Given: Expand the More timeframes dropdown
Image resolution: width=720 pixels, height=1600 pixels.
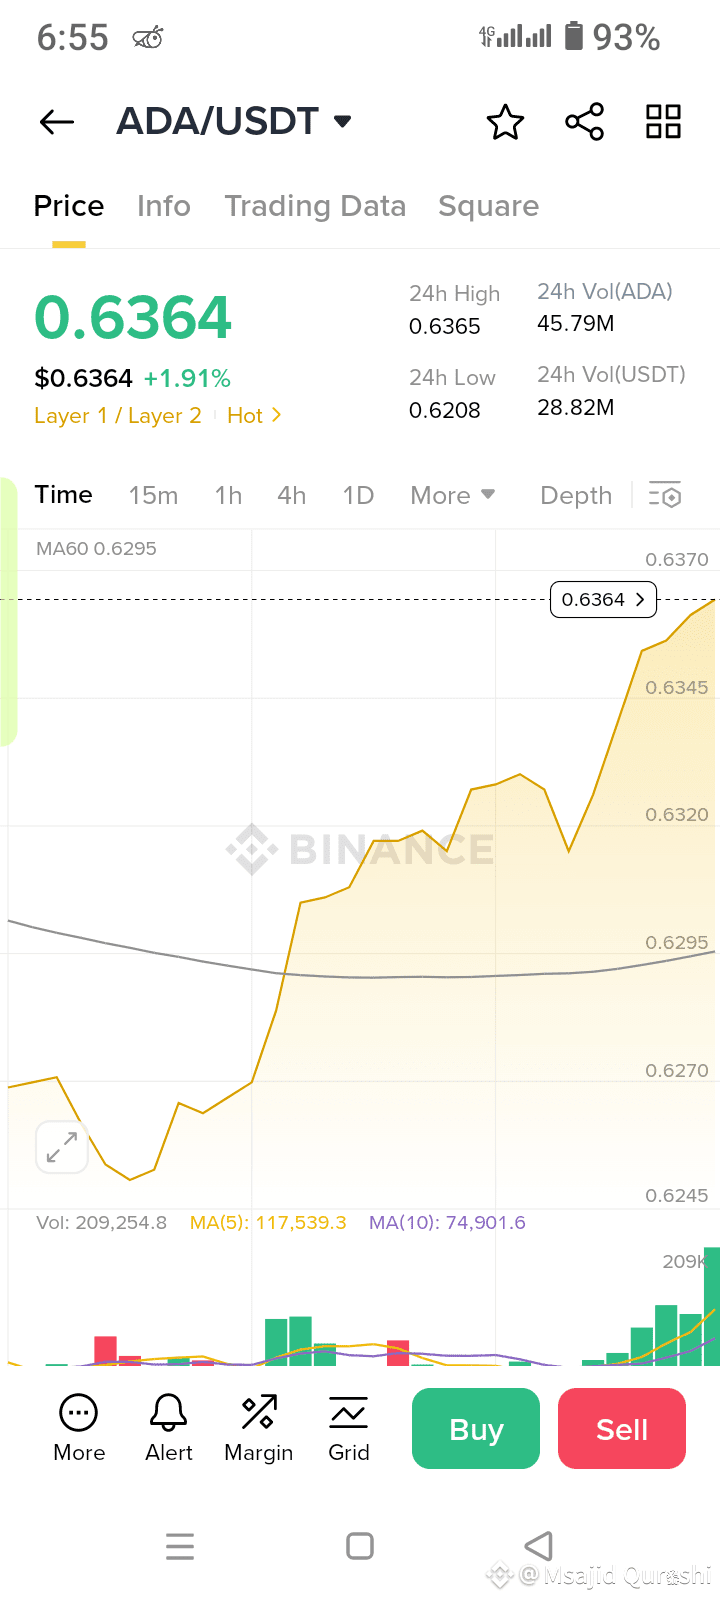Looking at the screenshot, I should coord(453,495).
